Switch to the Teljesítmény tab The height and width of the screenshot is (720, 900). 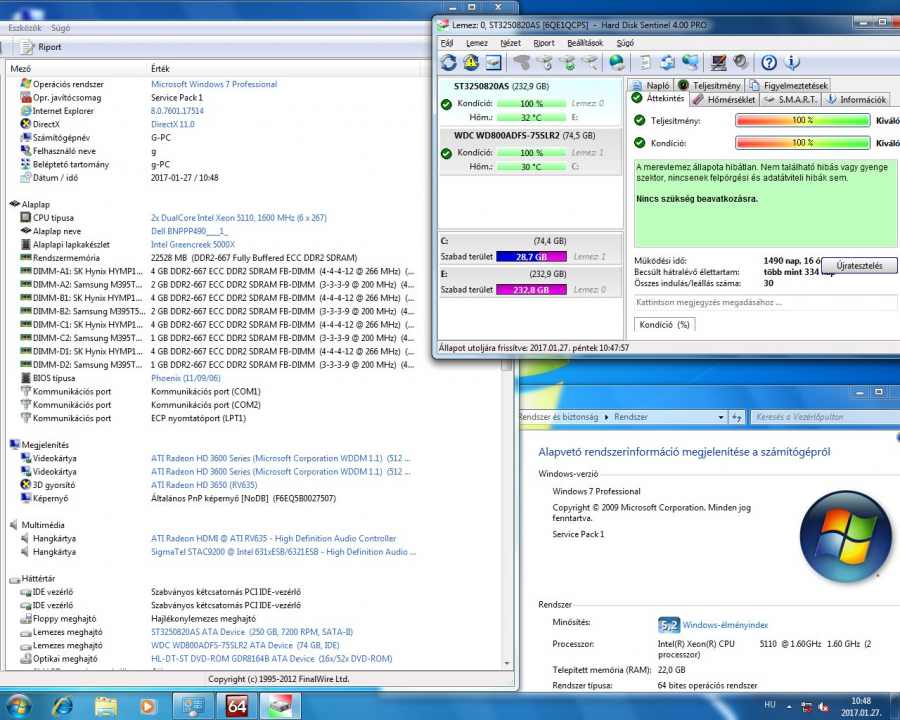[x=710, y=85]
